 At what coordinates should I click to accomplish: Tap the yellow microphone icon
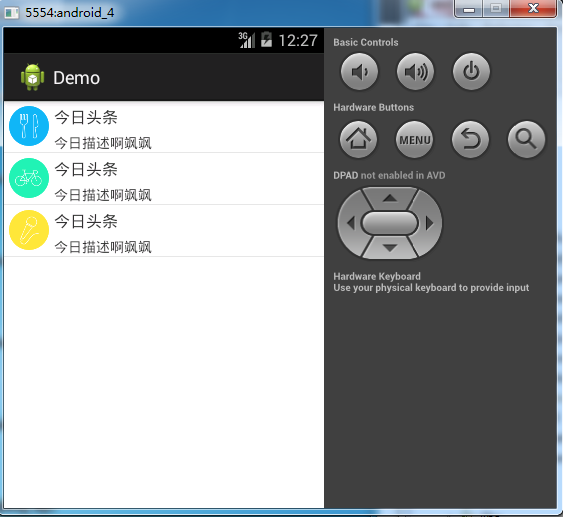[29, 230]
